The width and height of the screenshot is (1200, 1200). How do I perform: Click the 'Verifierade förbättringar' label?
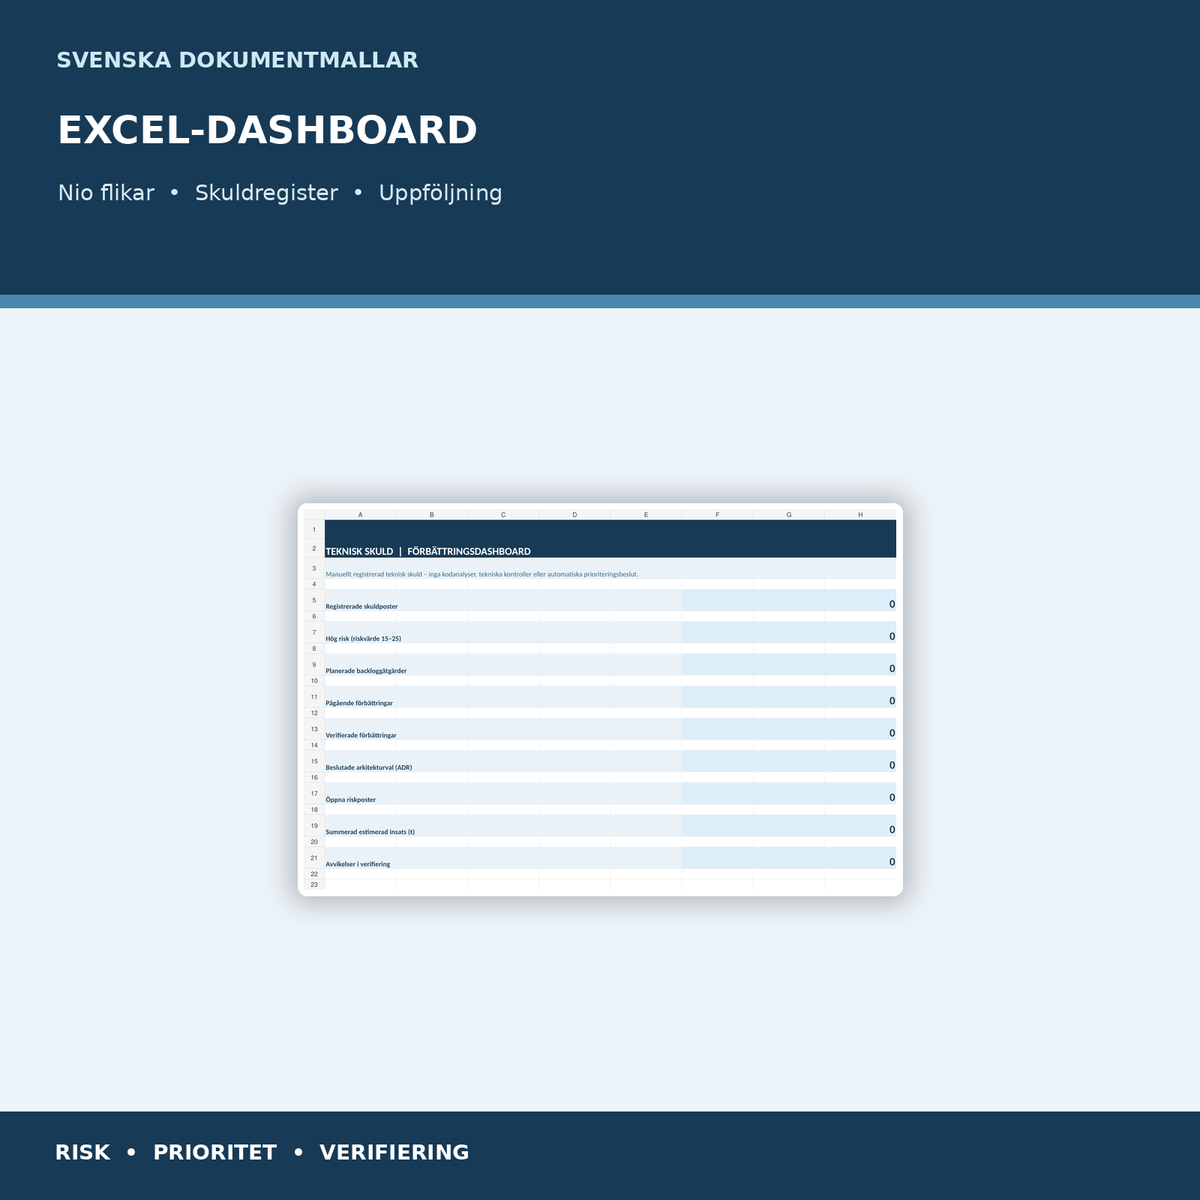[361, 735]
